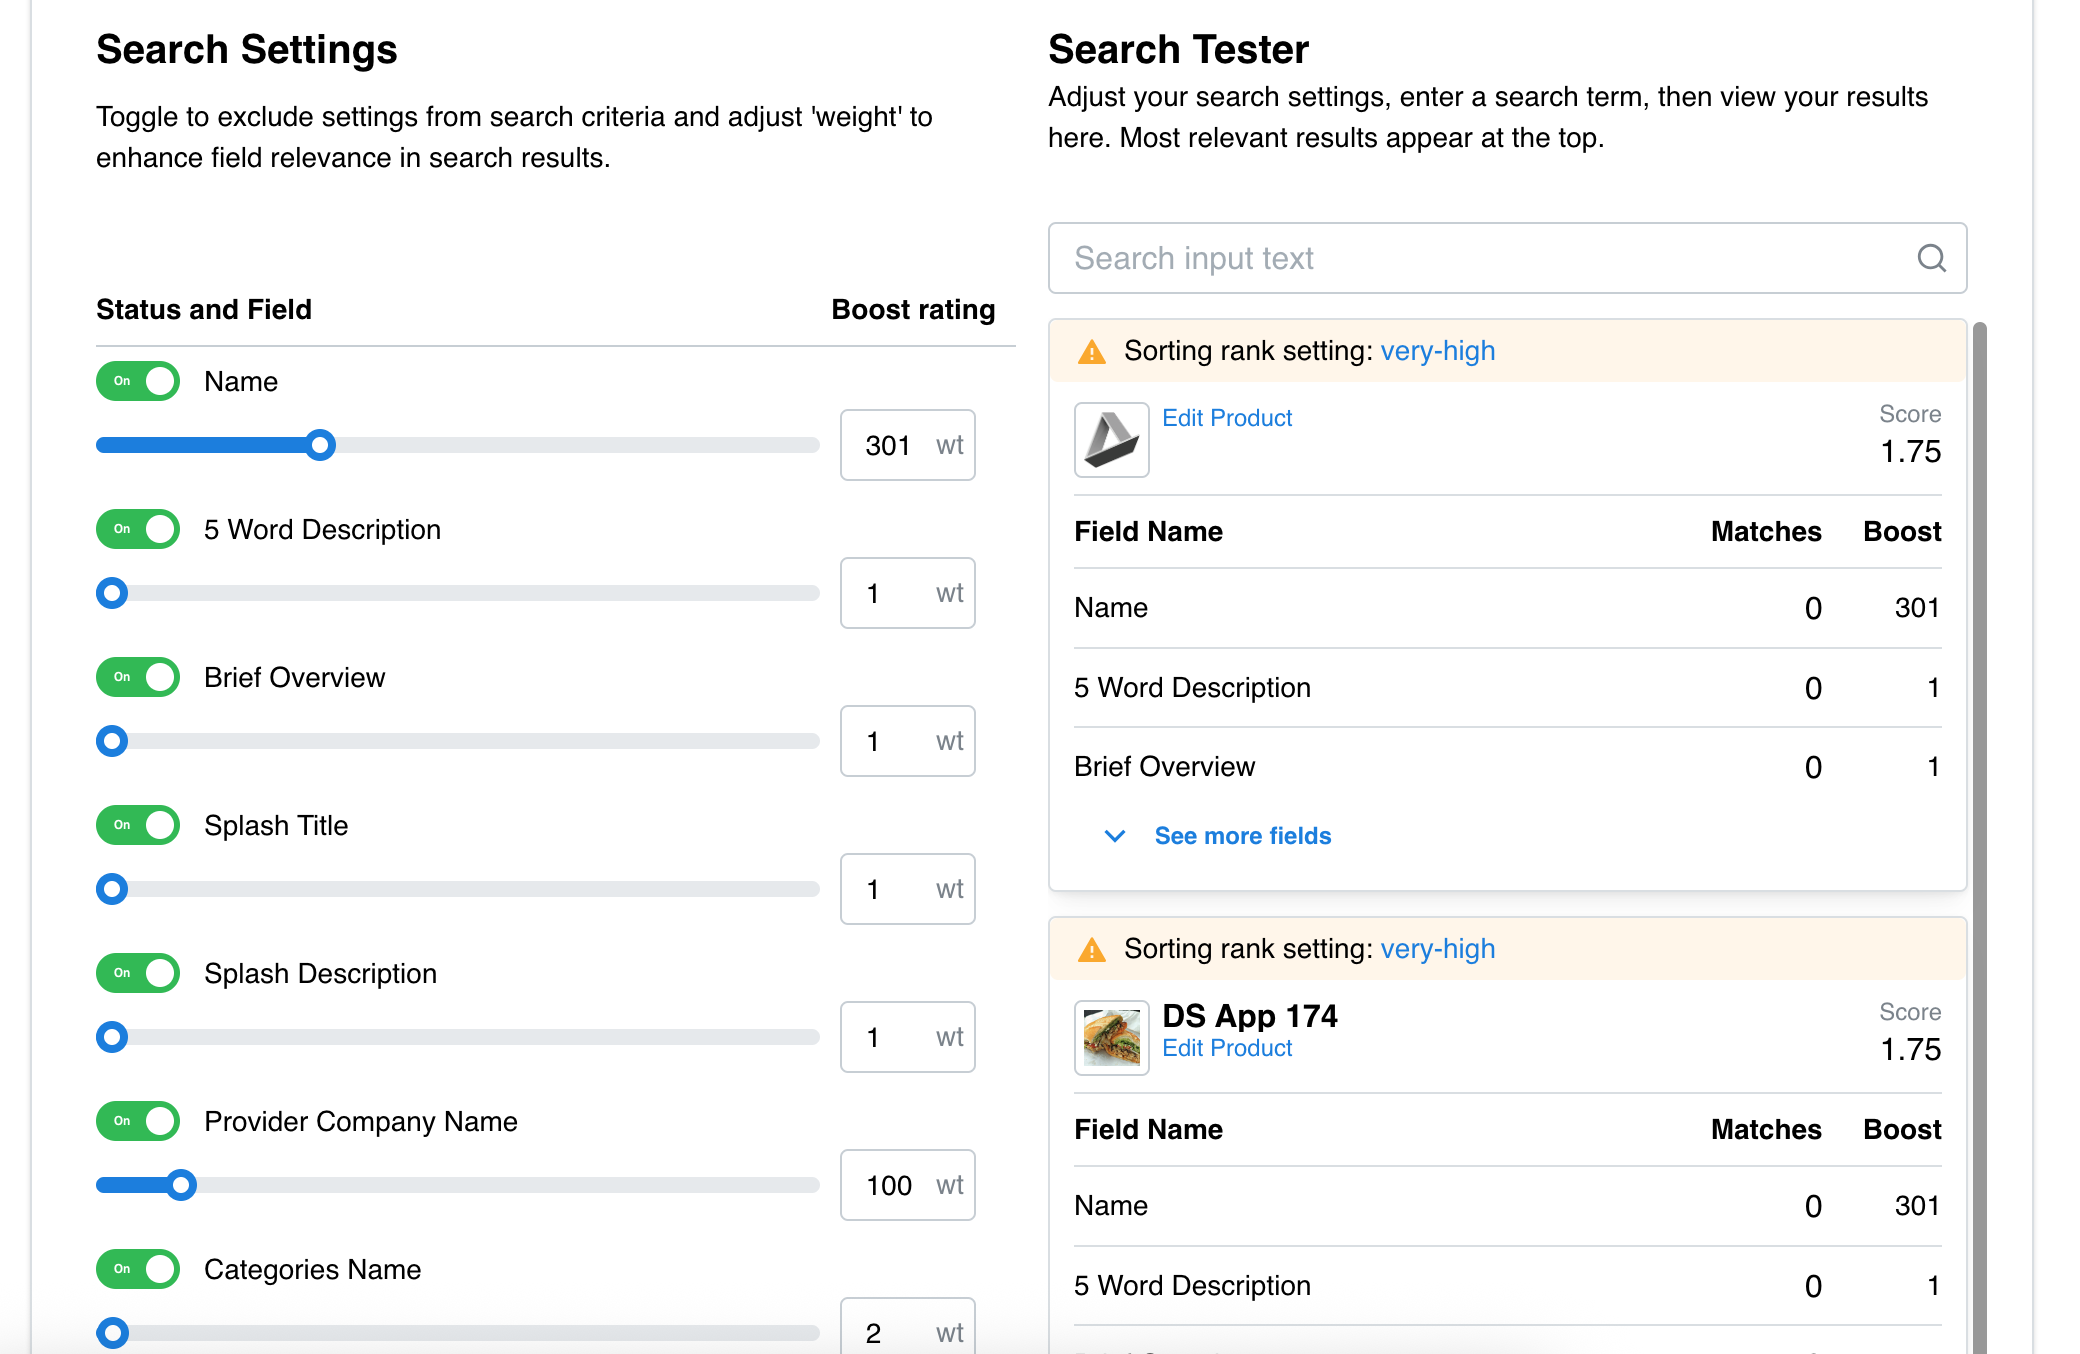Open Edit Product link under DS App 174
The width and height of the screenshot is (2080, 1354).
tap(1227, 1048)
